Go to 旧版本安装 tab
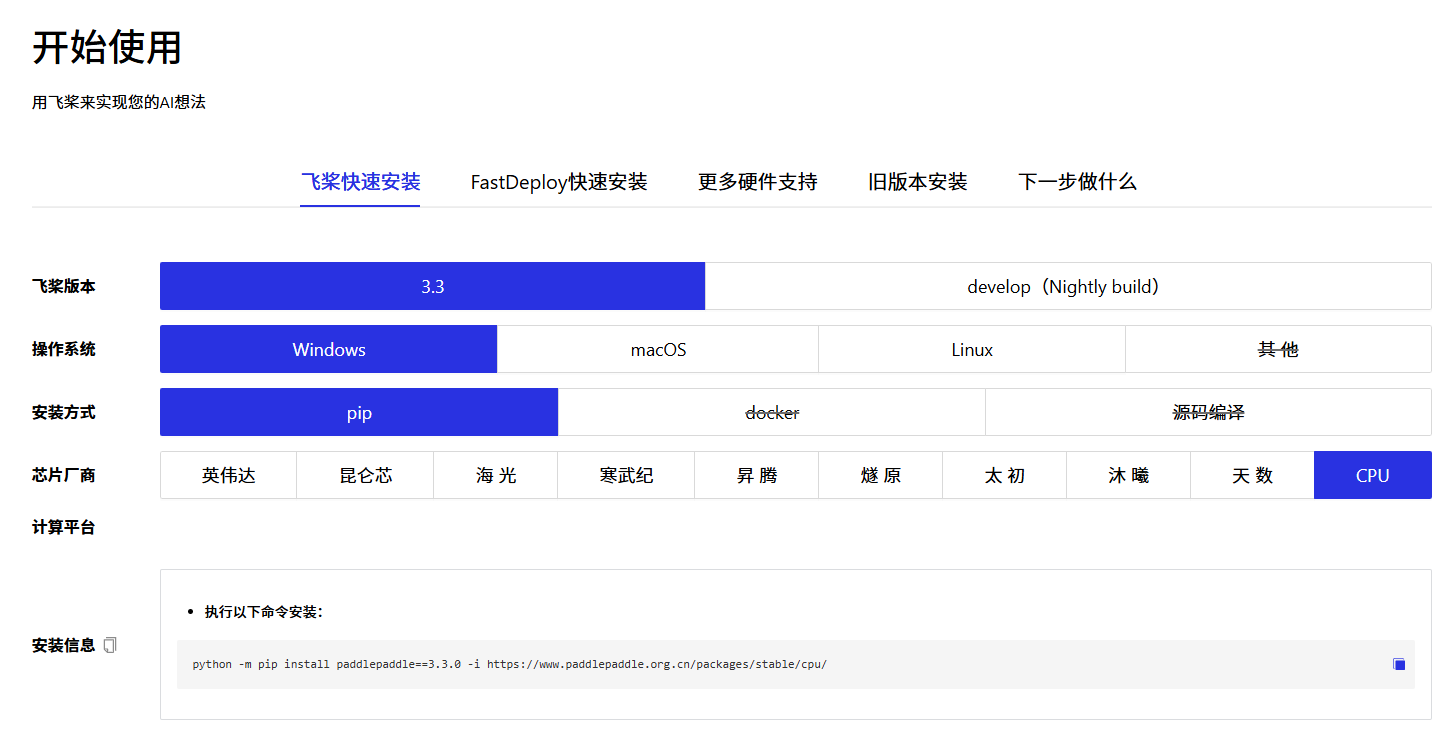The image size is (1445, 743). [x=917, y=182]
